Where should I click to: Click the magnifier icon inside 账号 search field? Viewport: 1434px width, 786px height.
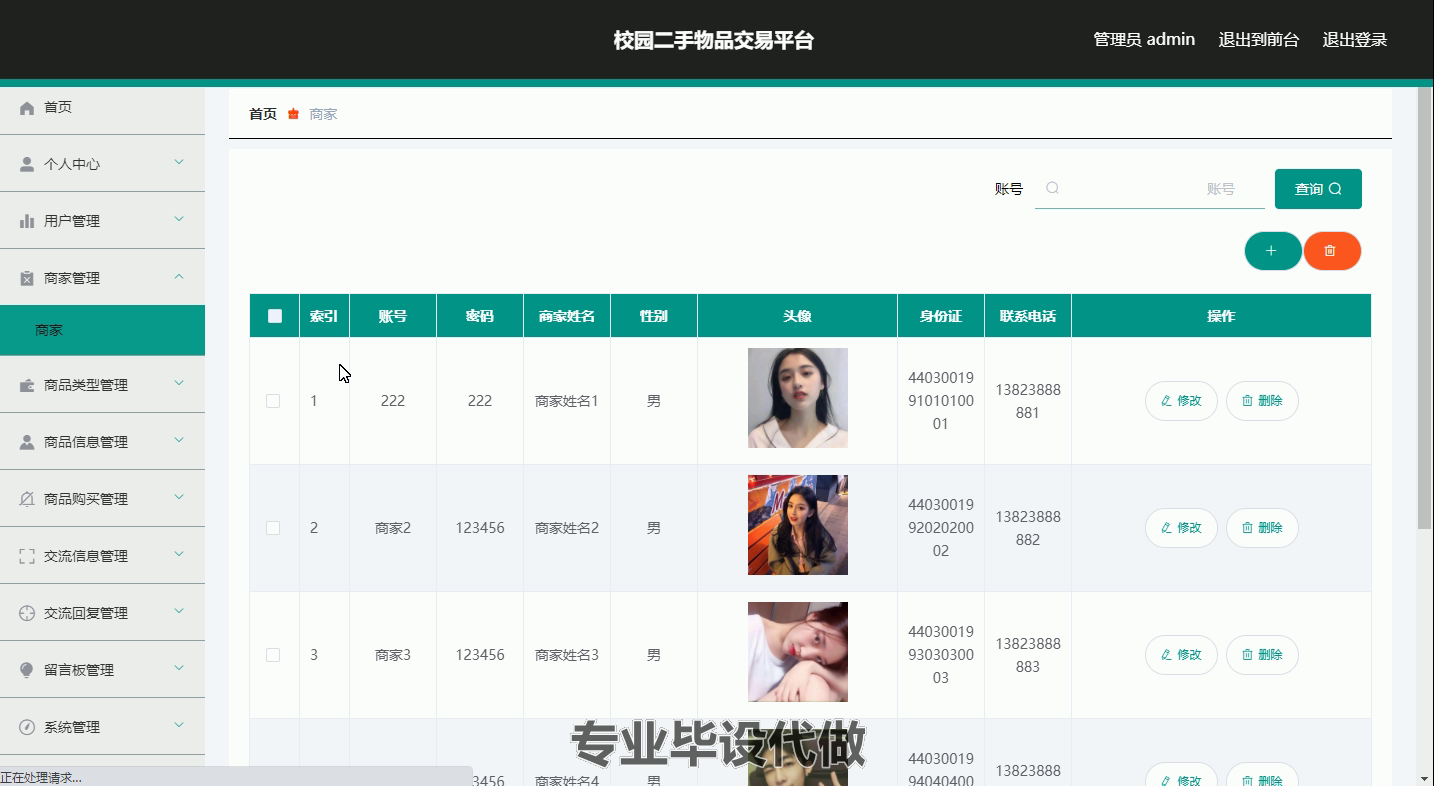click(x=1052, y=188)
